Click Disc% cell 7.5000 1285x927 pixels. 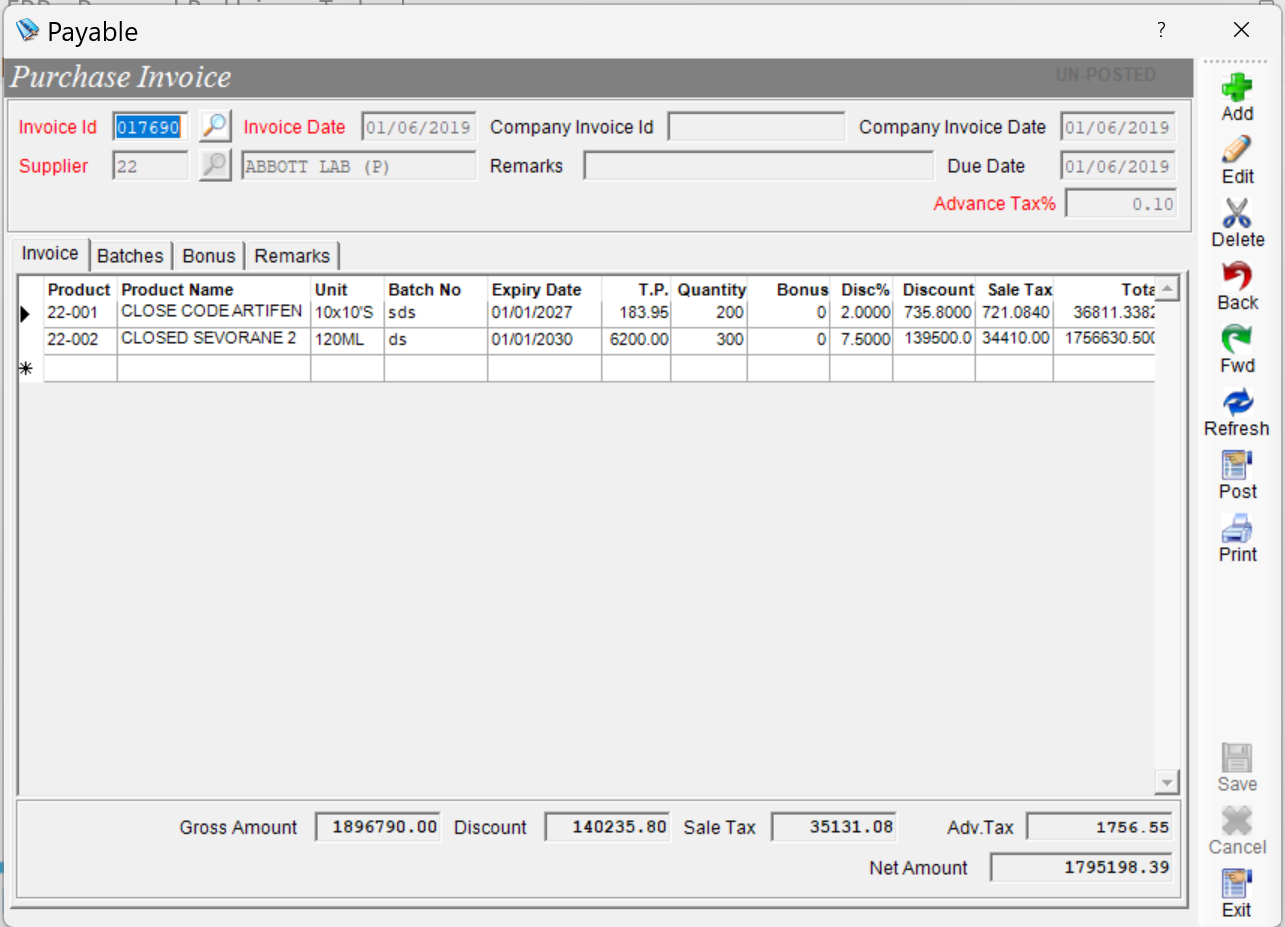click(x=861, y=340)
